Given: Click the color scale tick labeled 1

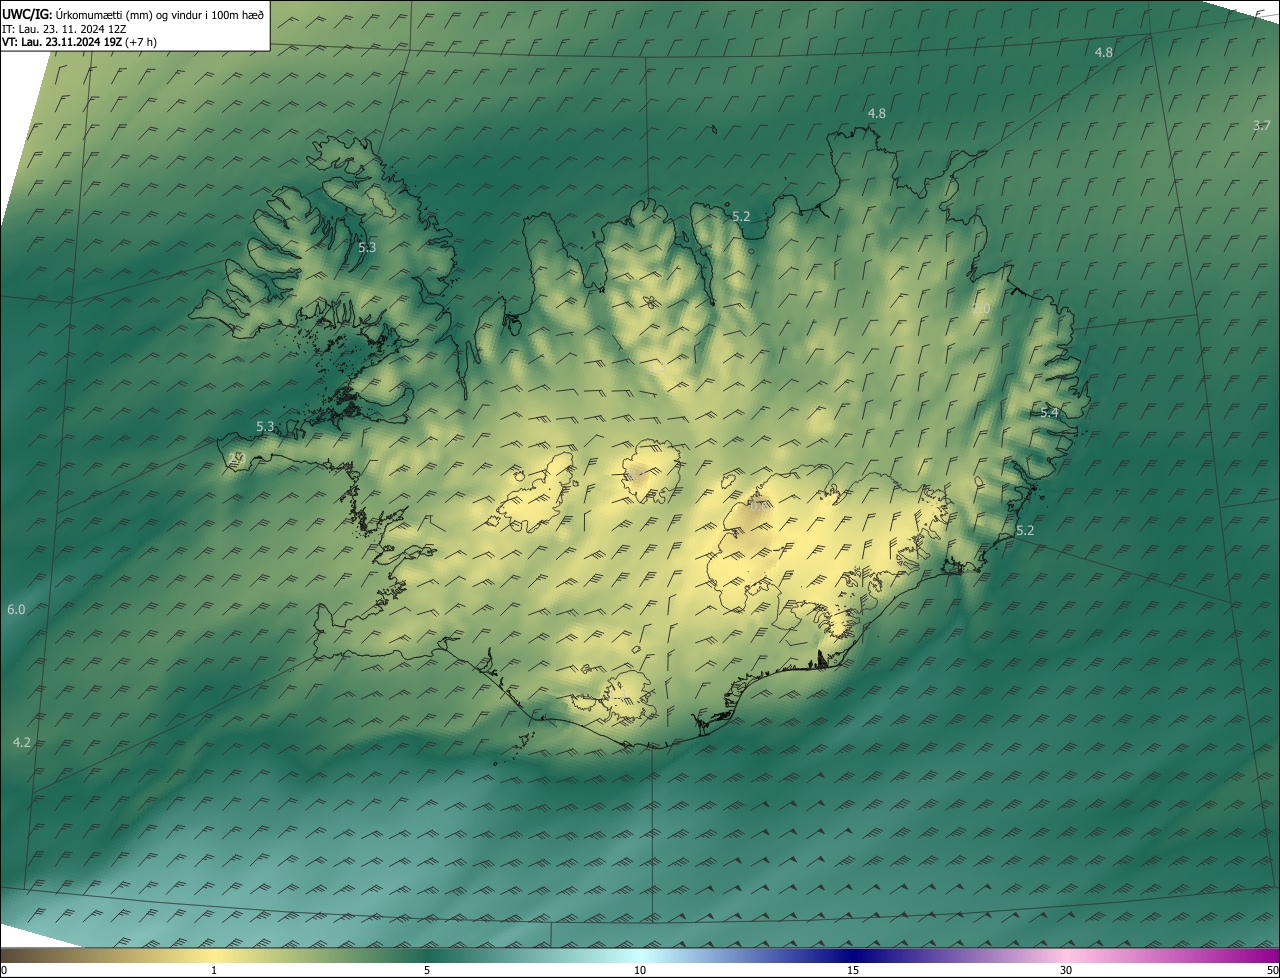Looking at the screenshot, I should click(x=214, y=970).
